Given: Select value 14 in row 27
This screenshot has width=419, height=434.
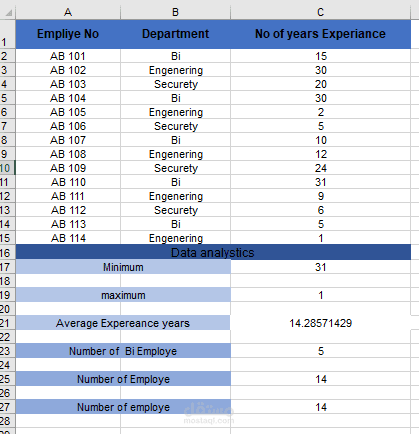Looking at the screenshot, I should pos(320,407).
